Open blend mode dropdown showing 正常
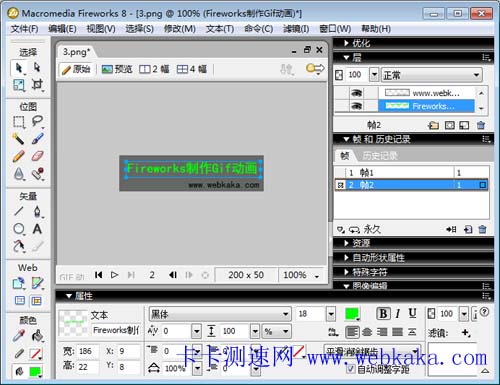 tap(432, 75)
